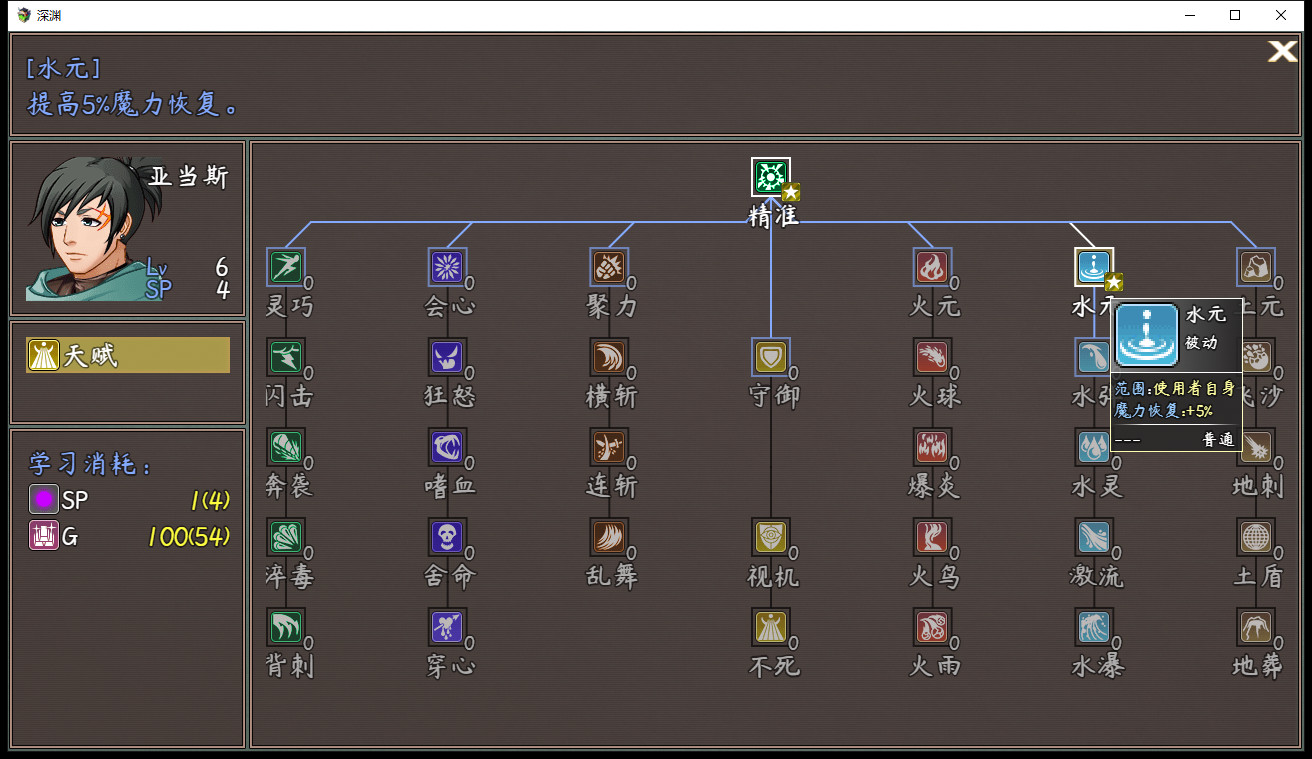Click the 火元 fire element skill

click(932, 266)
